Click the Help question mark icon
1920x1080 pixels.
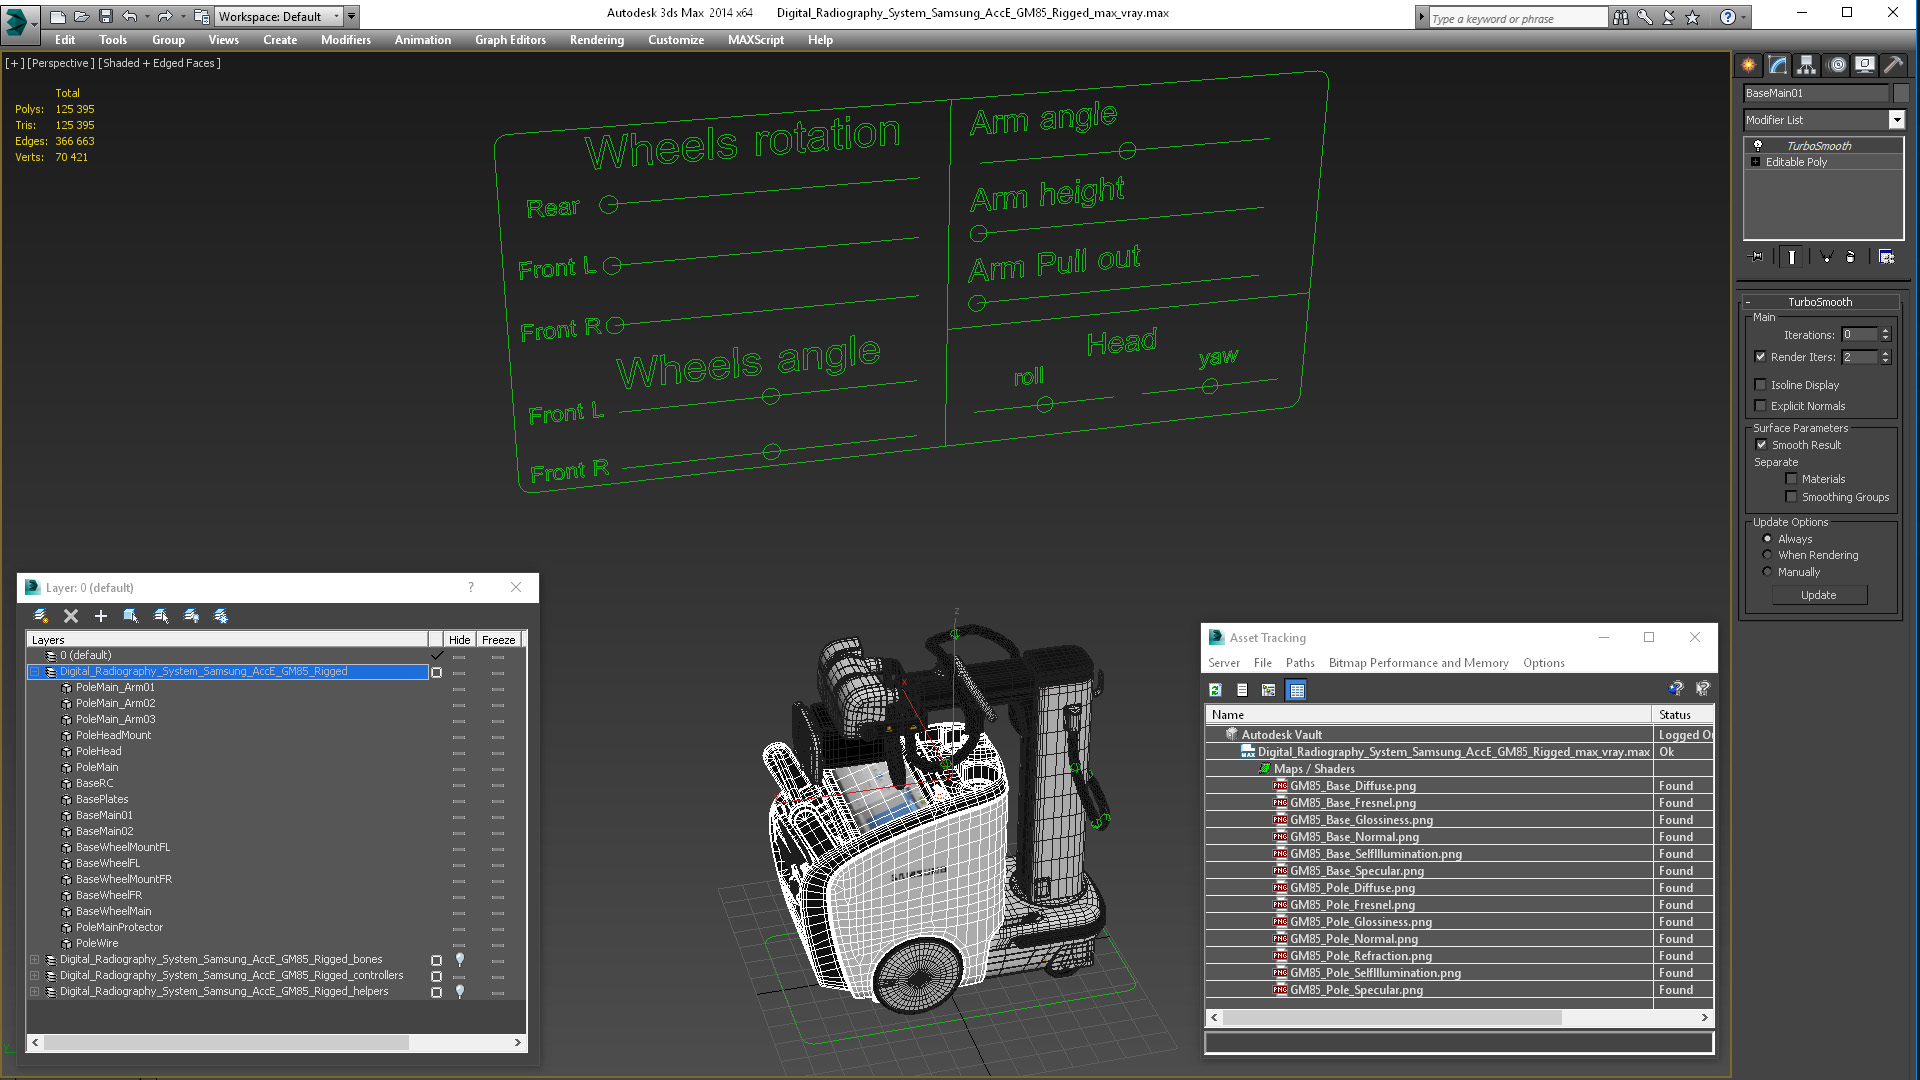coord(1727,17)
